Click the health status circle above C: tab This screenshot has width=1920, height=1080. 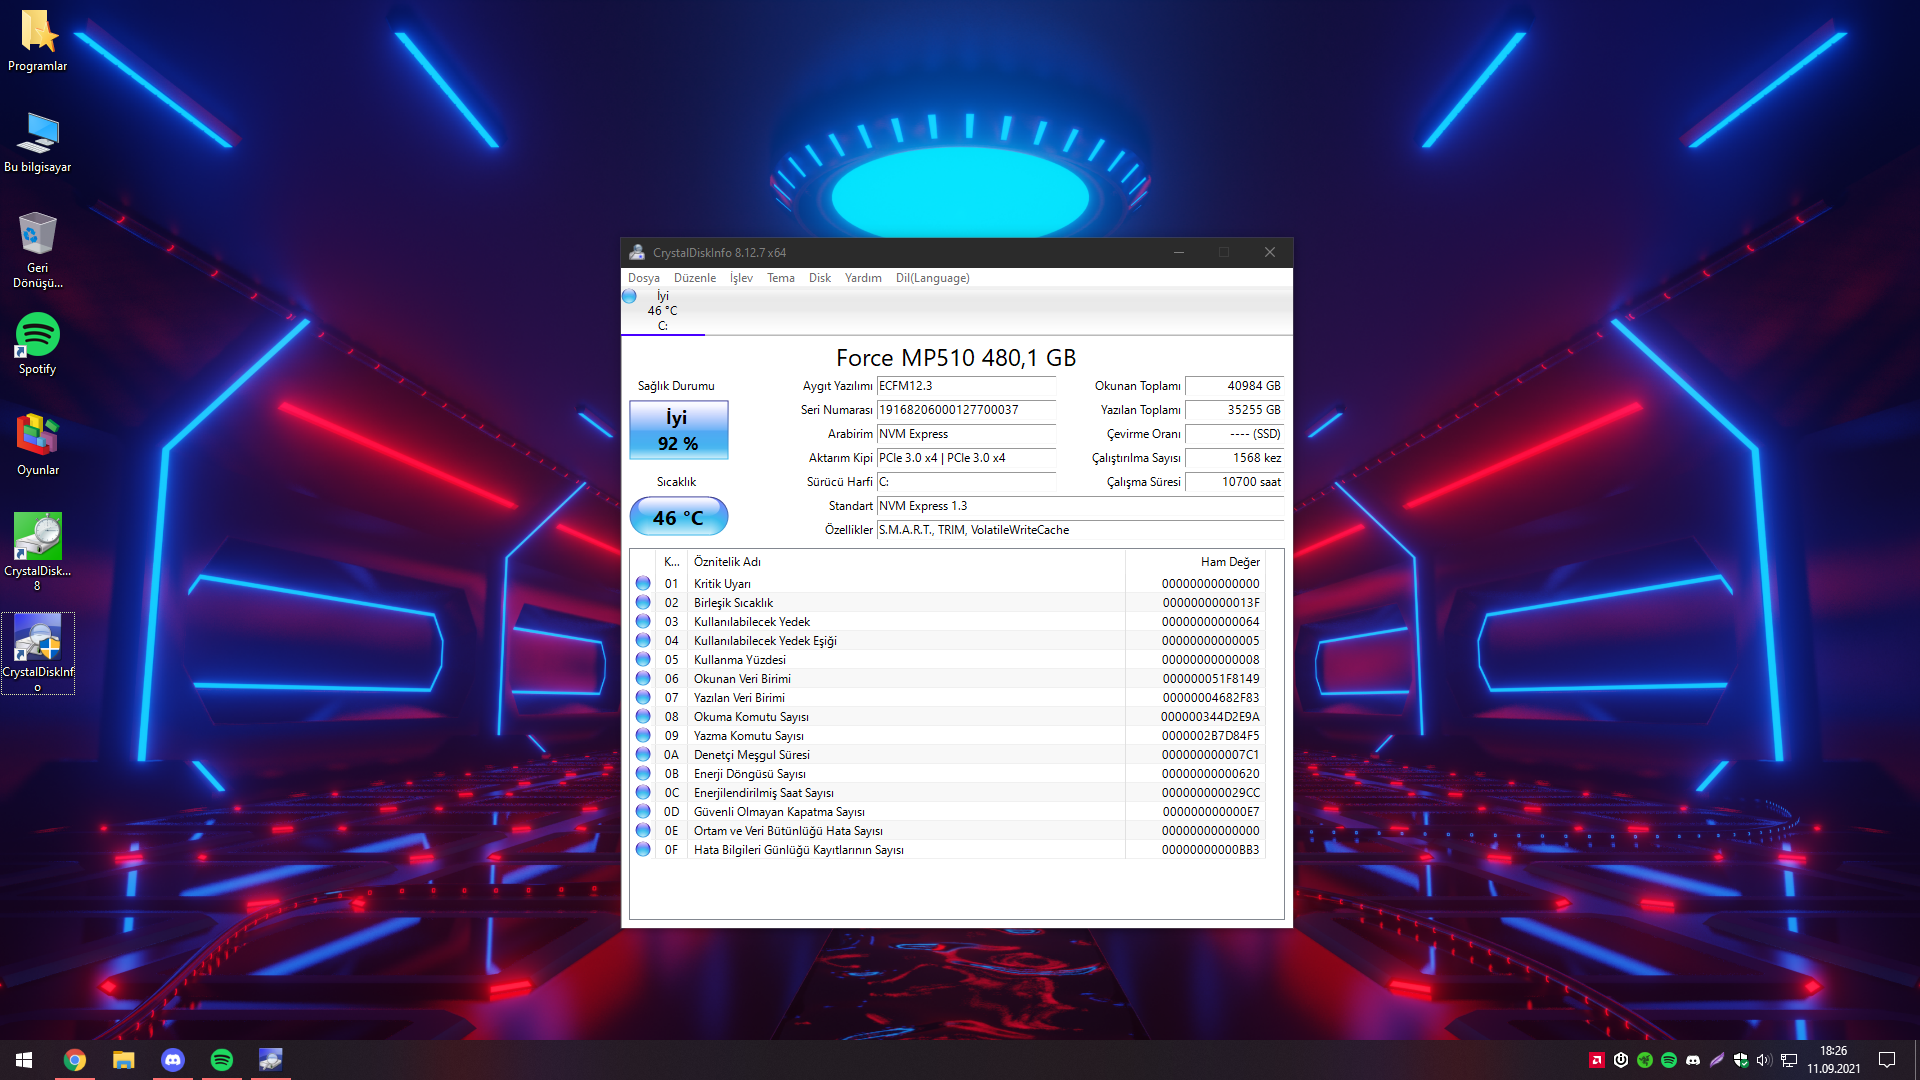tap(629, 296)
